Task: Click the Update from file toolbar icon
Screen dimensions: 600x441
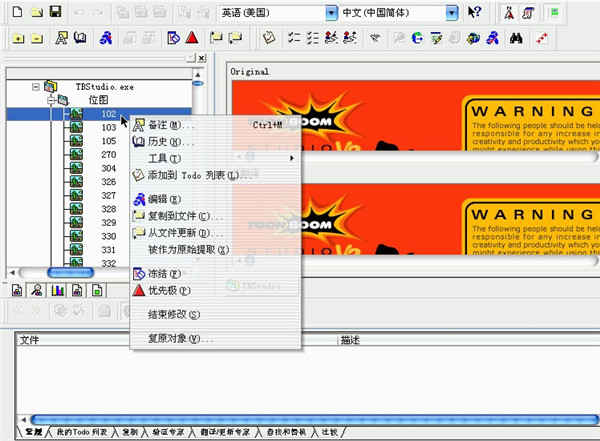Action: click(235, 38)
